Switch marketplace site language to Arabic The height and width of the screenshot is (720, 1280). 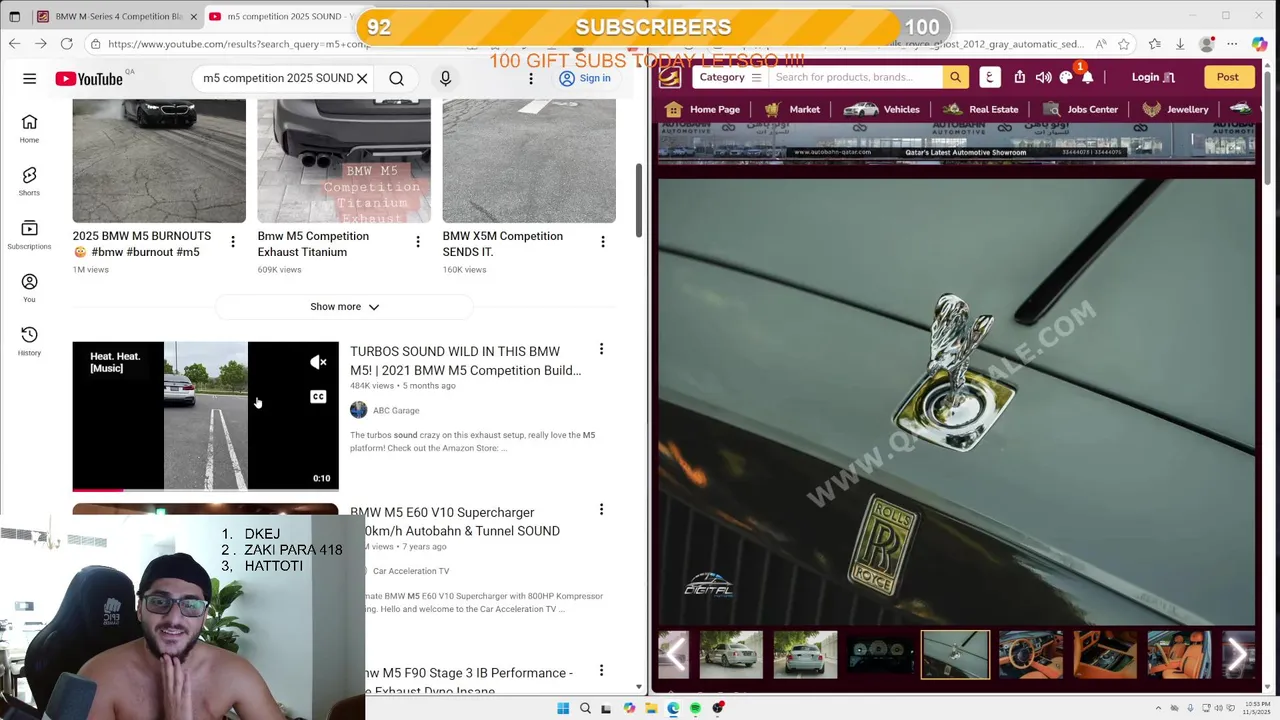(989, 77)
